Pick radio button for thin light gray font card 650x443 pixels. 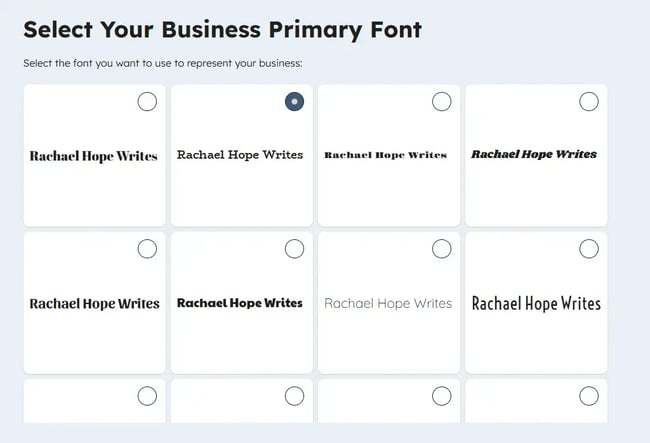pos(441,249)
